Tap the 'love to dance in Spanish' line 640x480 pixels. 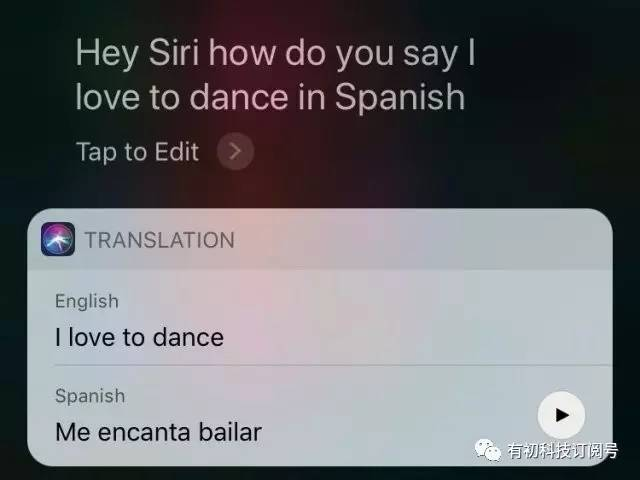[x=270, y=97]
